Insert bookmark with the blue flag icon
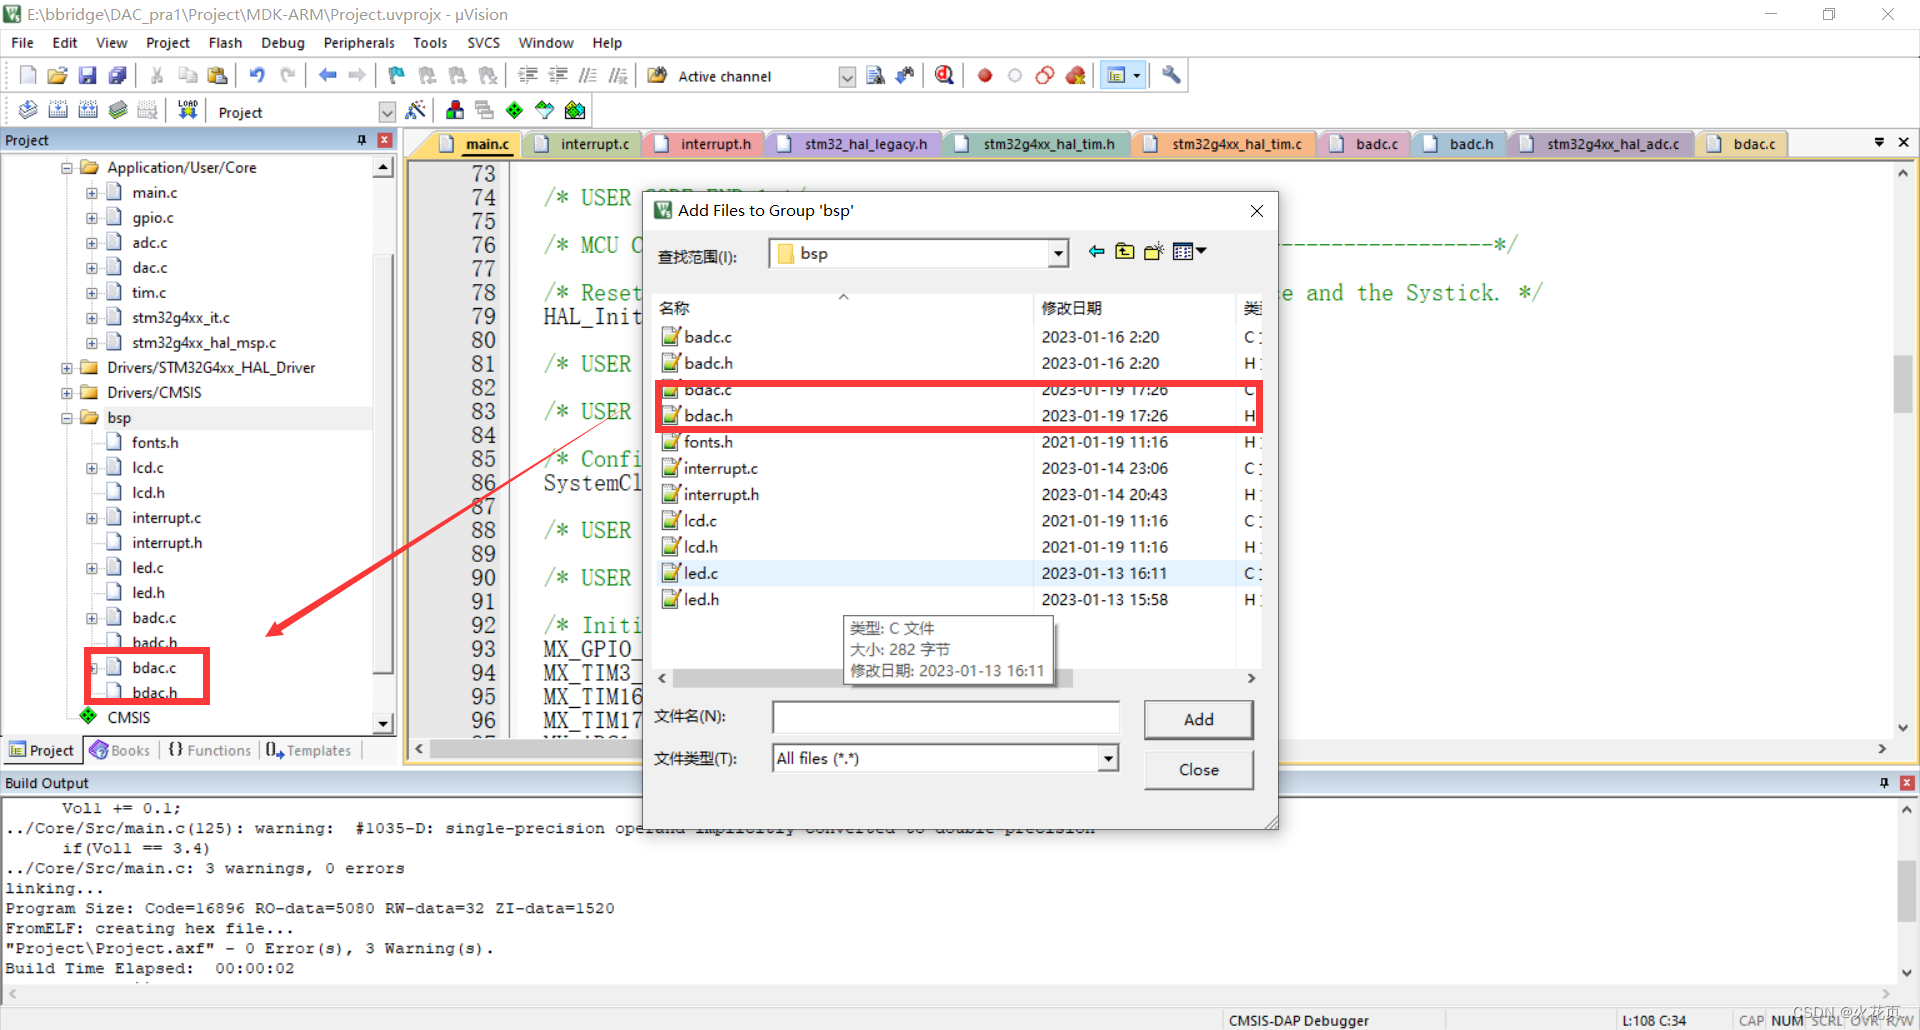Image resolution: width=1920 pixels, height=1030 pixels. (x=395, y=75)
